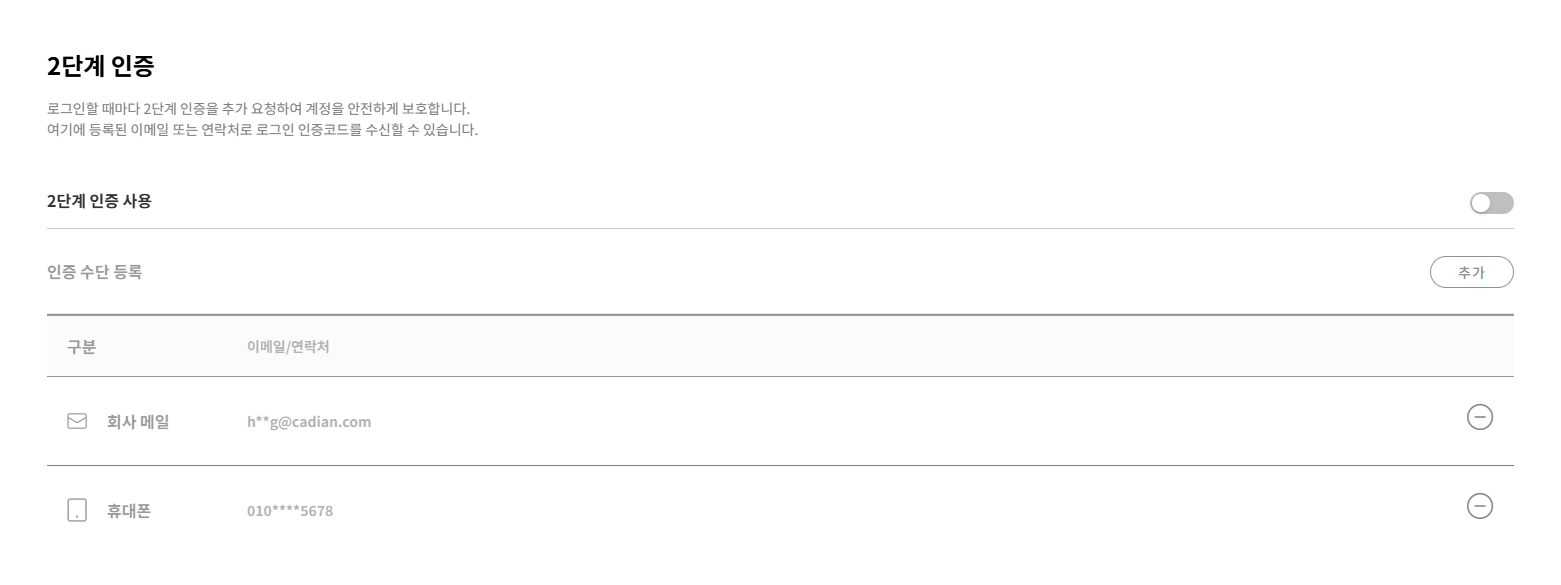
Task: Select the 회사 메일 row label
Action: pos(138,421)
